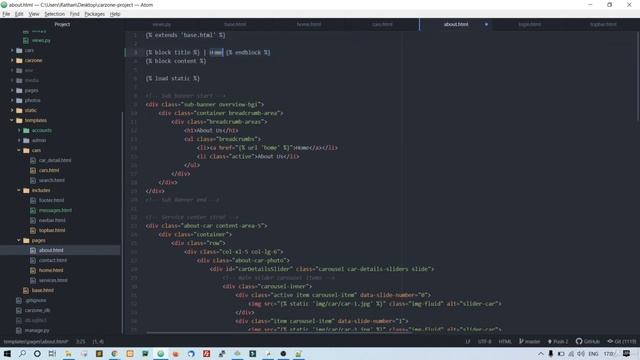Image resolution: width=640 pixels, height=360 pixels.
Task: Open car_detail.html file
Action: [55, 160]
